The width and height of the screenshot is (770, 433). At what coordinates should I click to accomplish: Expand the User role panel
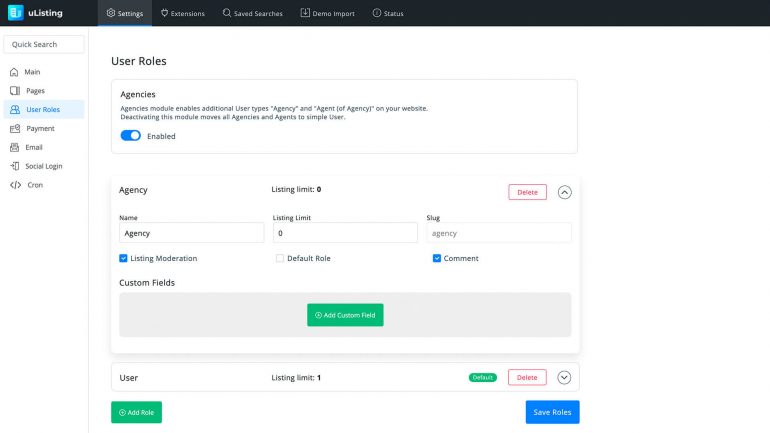coord(564,377)
